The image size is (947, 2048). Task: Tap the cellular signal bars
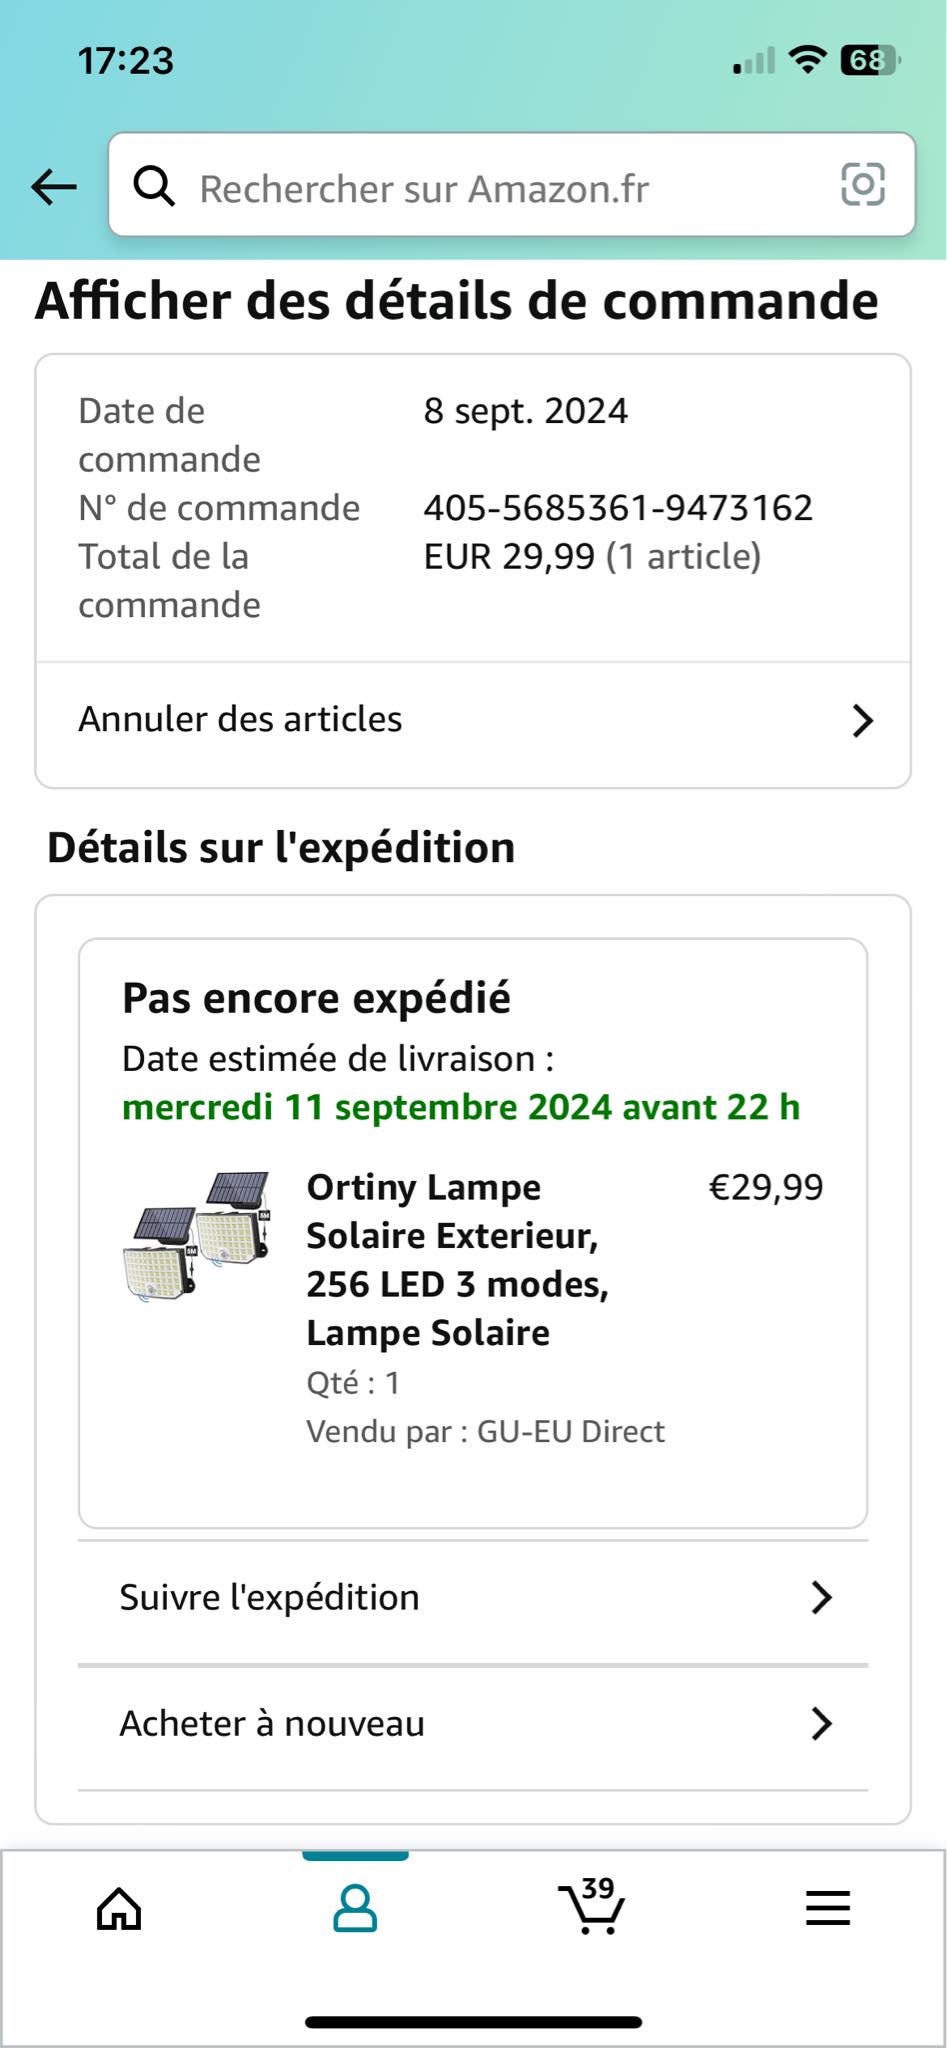pyautogui.click(x=754, y=62)
